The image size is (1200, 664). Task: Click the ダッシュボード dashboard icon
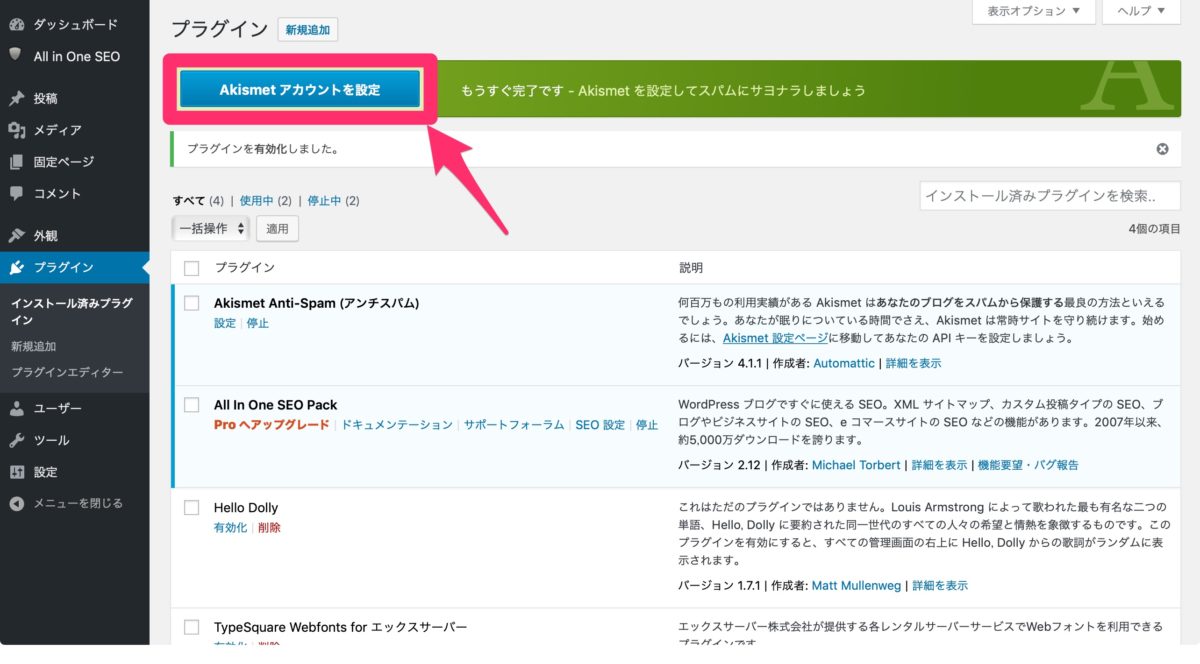16,24
